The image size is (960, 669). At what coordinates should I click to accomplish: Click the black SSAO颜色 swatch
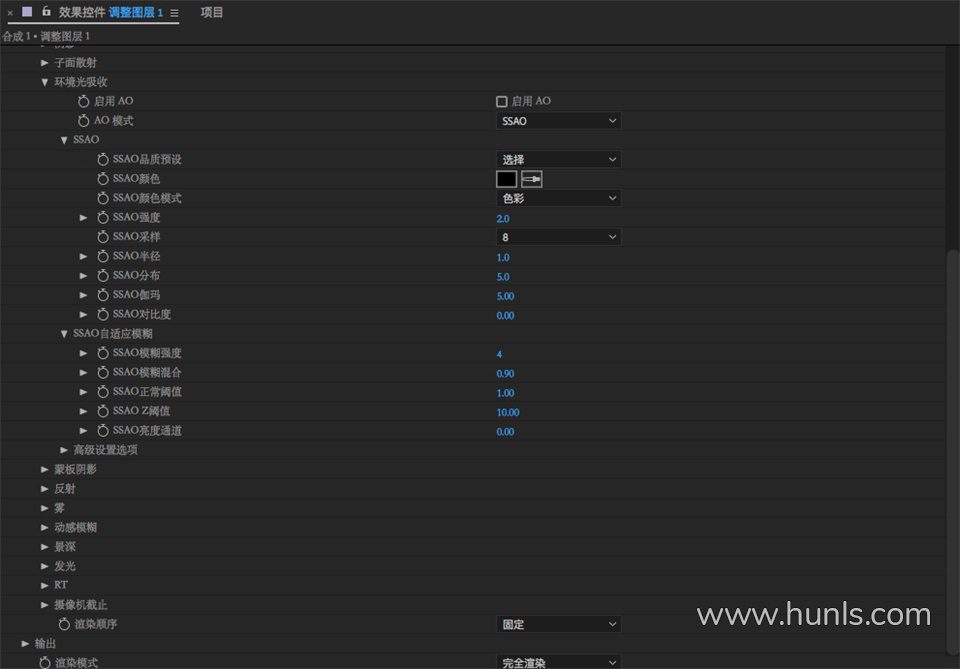pyautogui.click(x=506, y=179)
